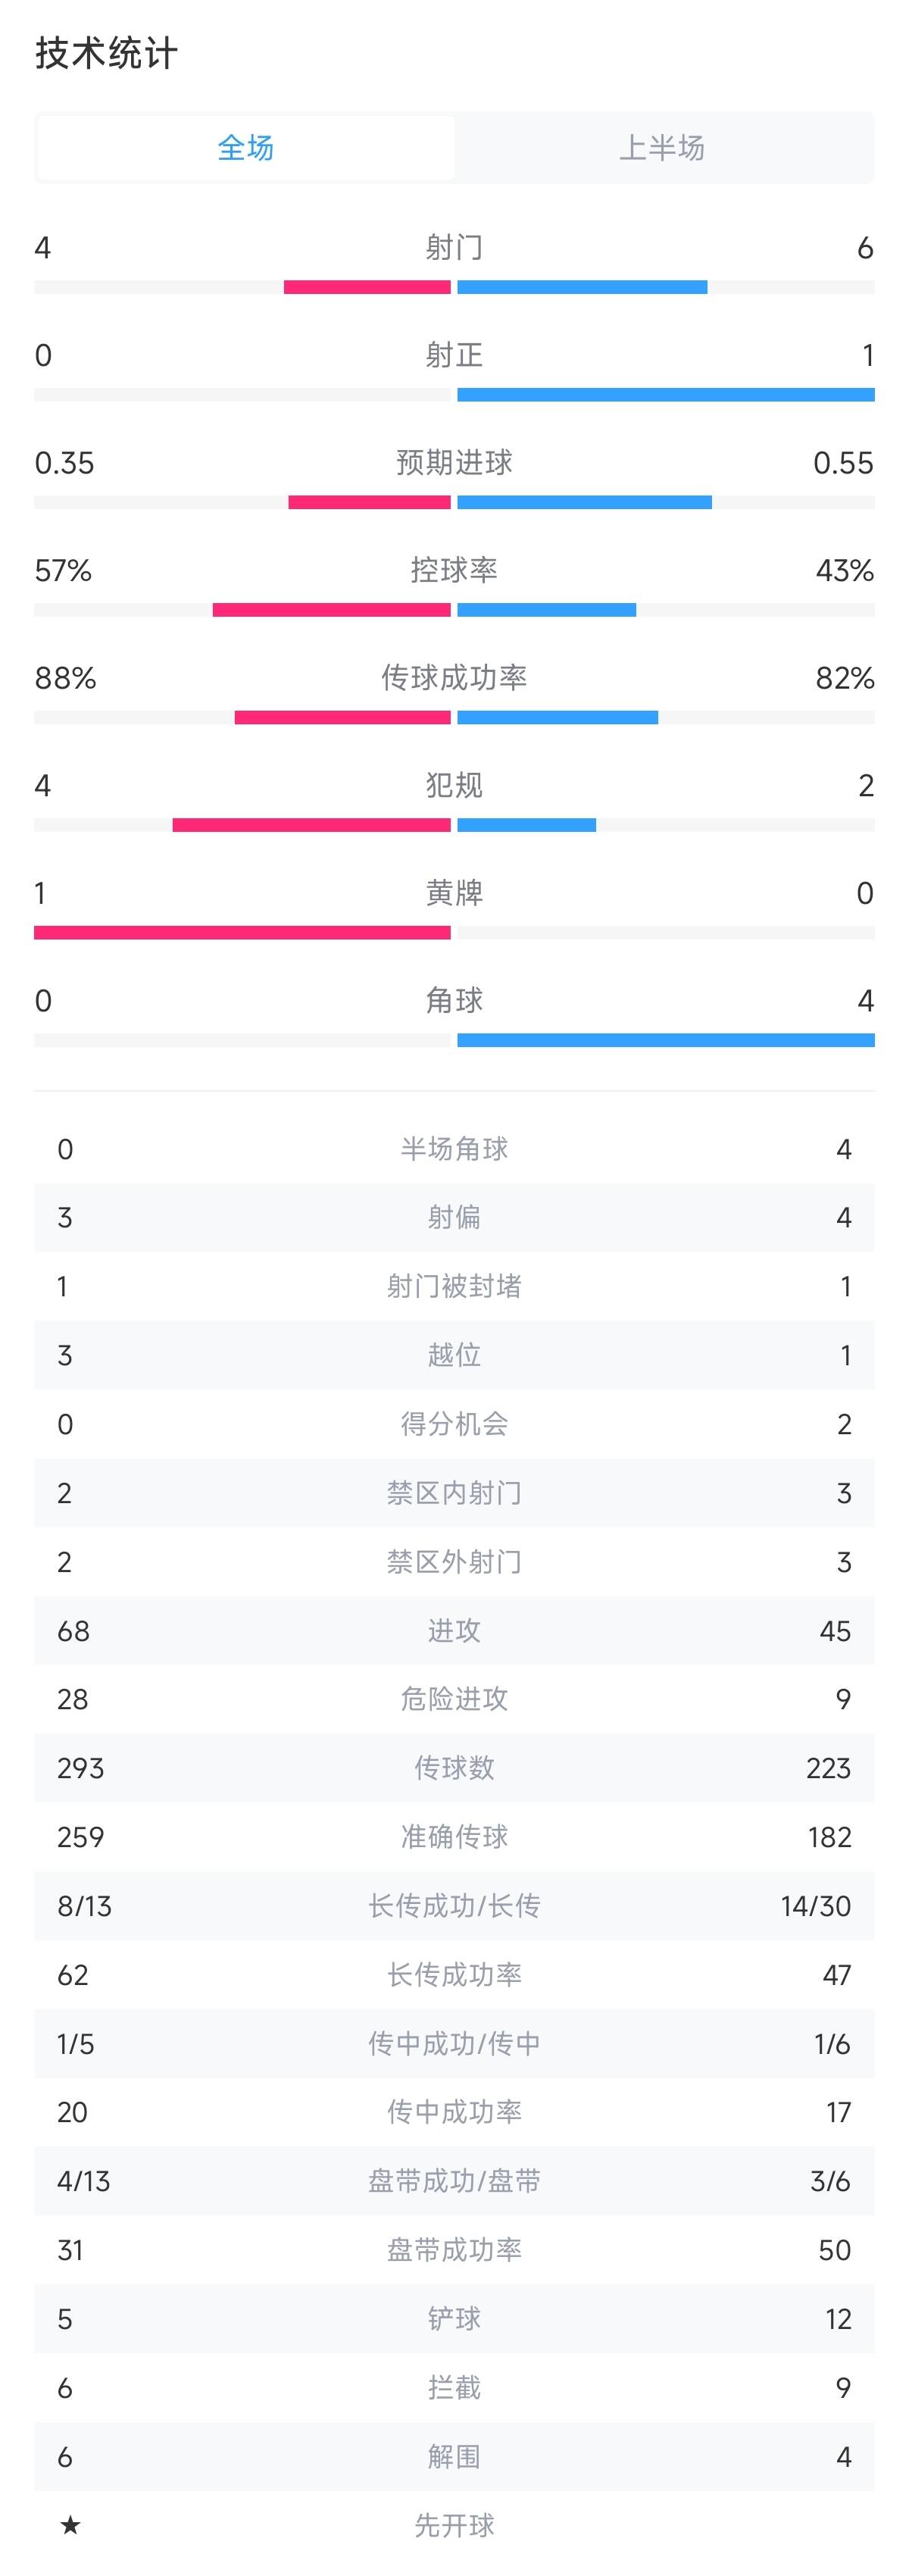Click the pink 黄牌 bar
The image size is (909, 2576).
(242, 933)
